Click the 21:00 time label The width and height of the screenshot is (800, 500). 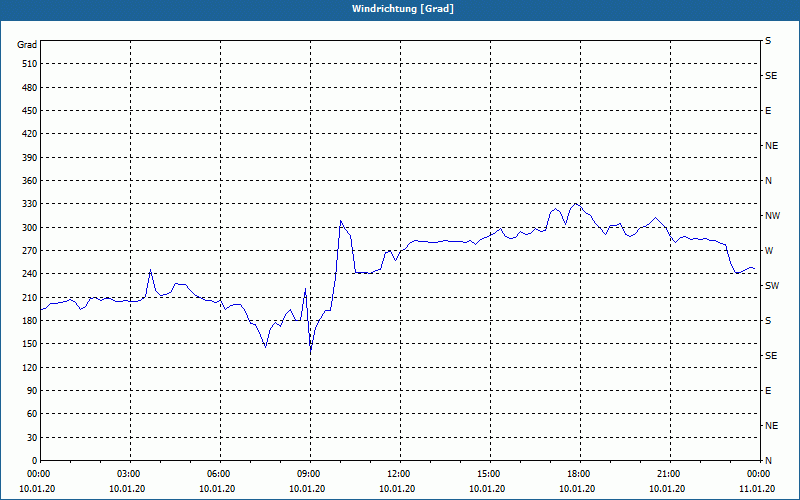click(x=670, y=474)
